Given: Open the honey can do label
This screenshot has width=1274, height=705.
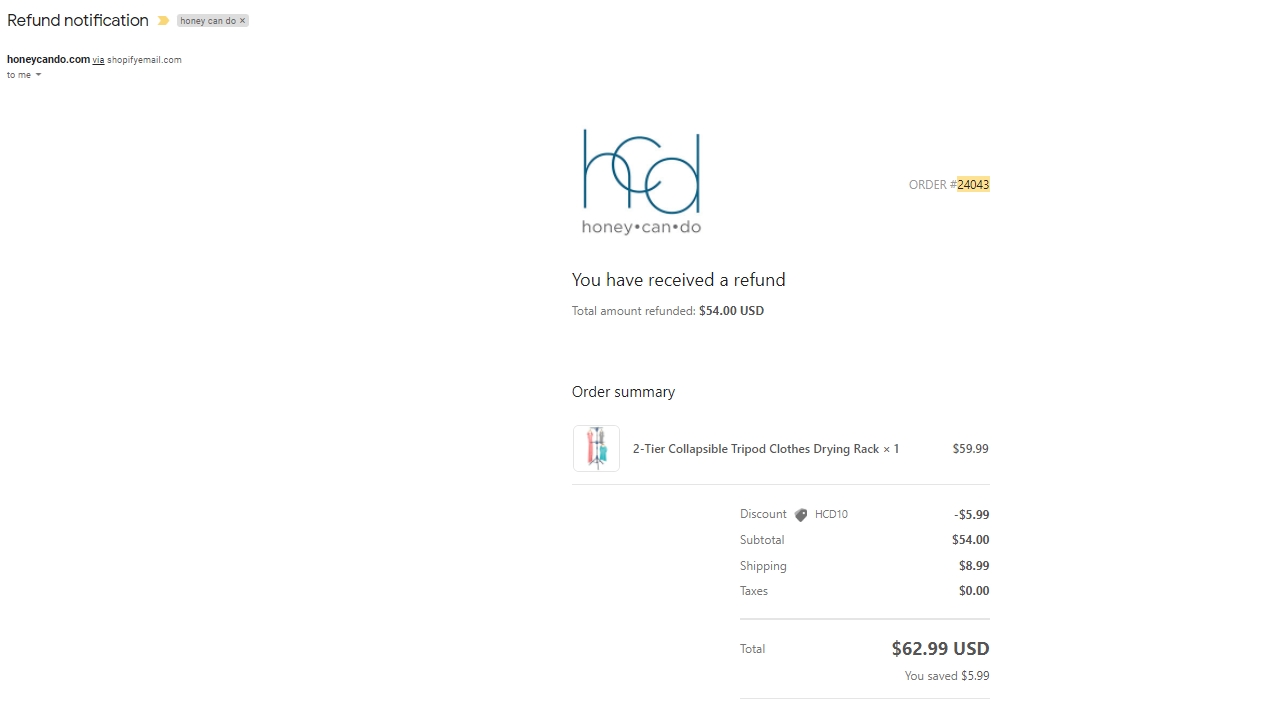Looking at the screenshot, I should [x=208, y=21].
